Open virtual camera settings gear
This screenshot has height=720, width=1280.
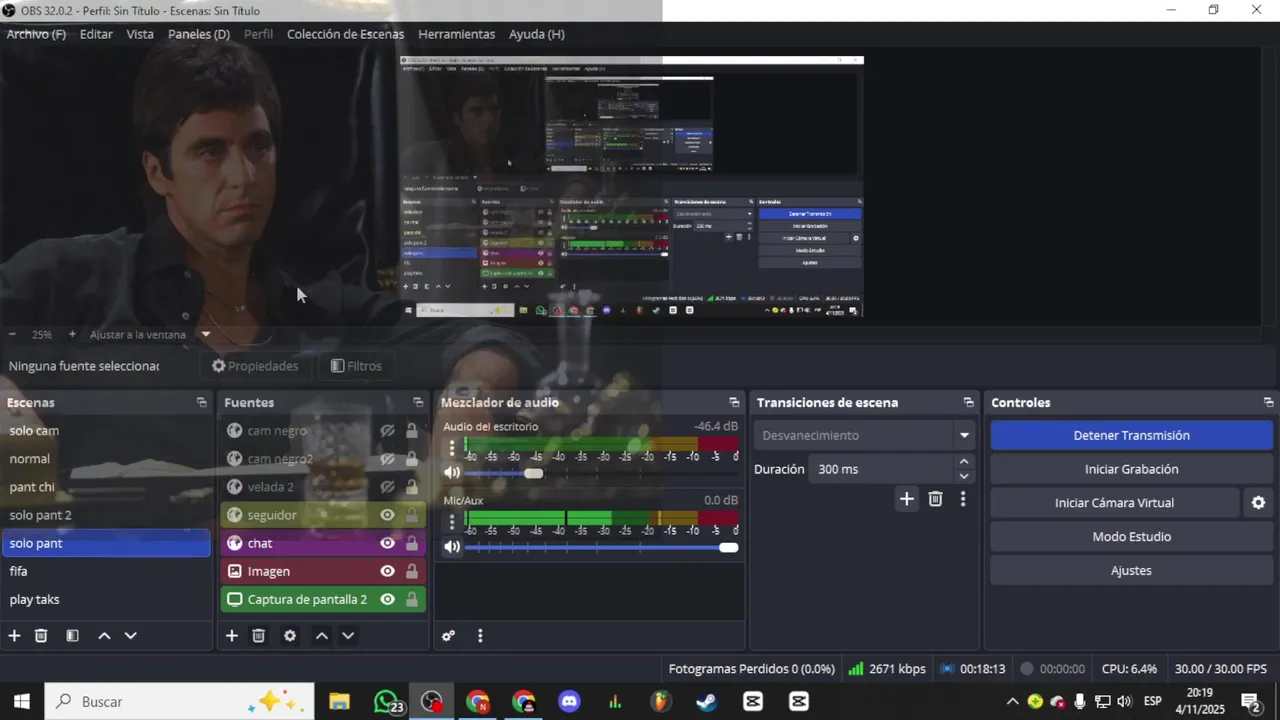click(1258, 503)
